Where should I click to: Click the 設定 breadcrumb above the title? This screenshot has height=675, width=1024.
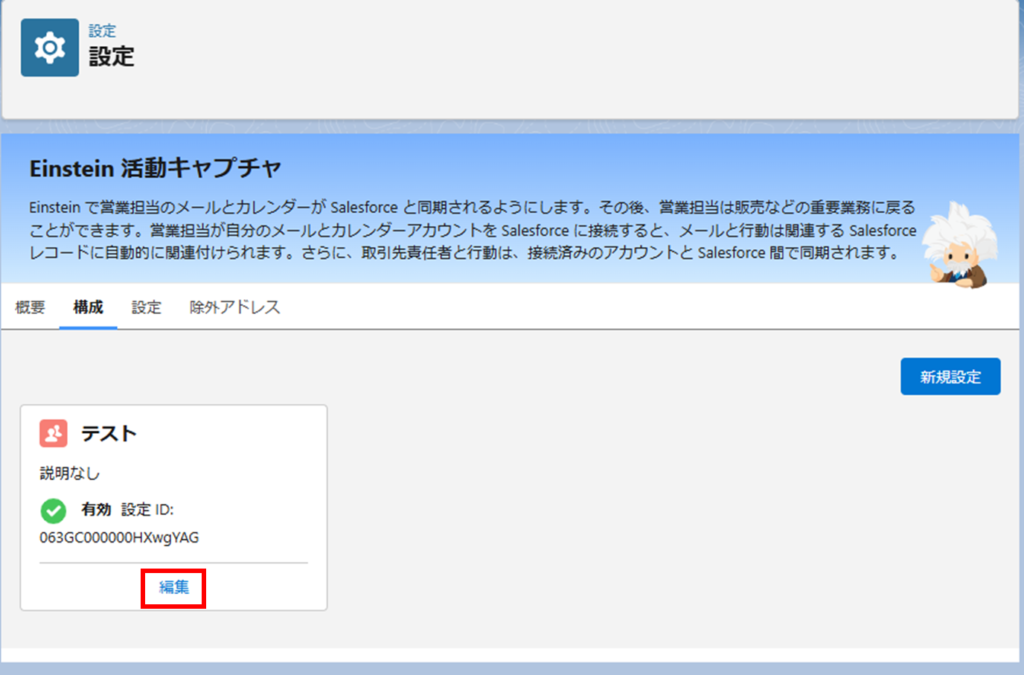[102, 30]
